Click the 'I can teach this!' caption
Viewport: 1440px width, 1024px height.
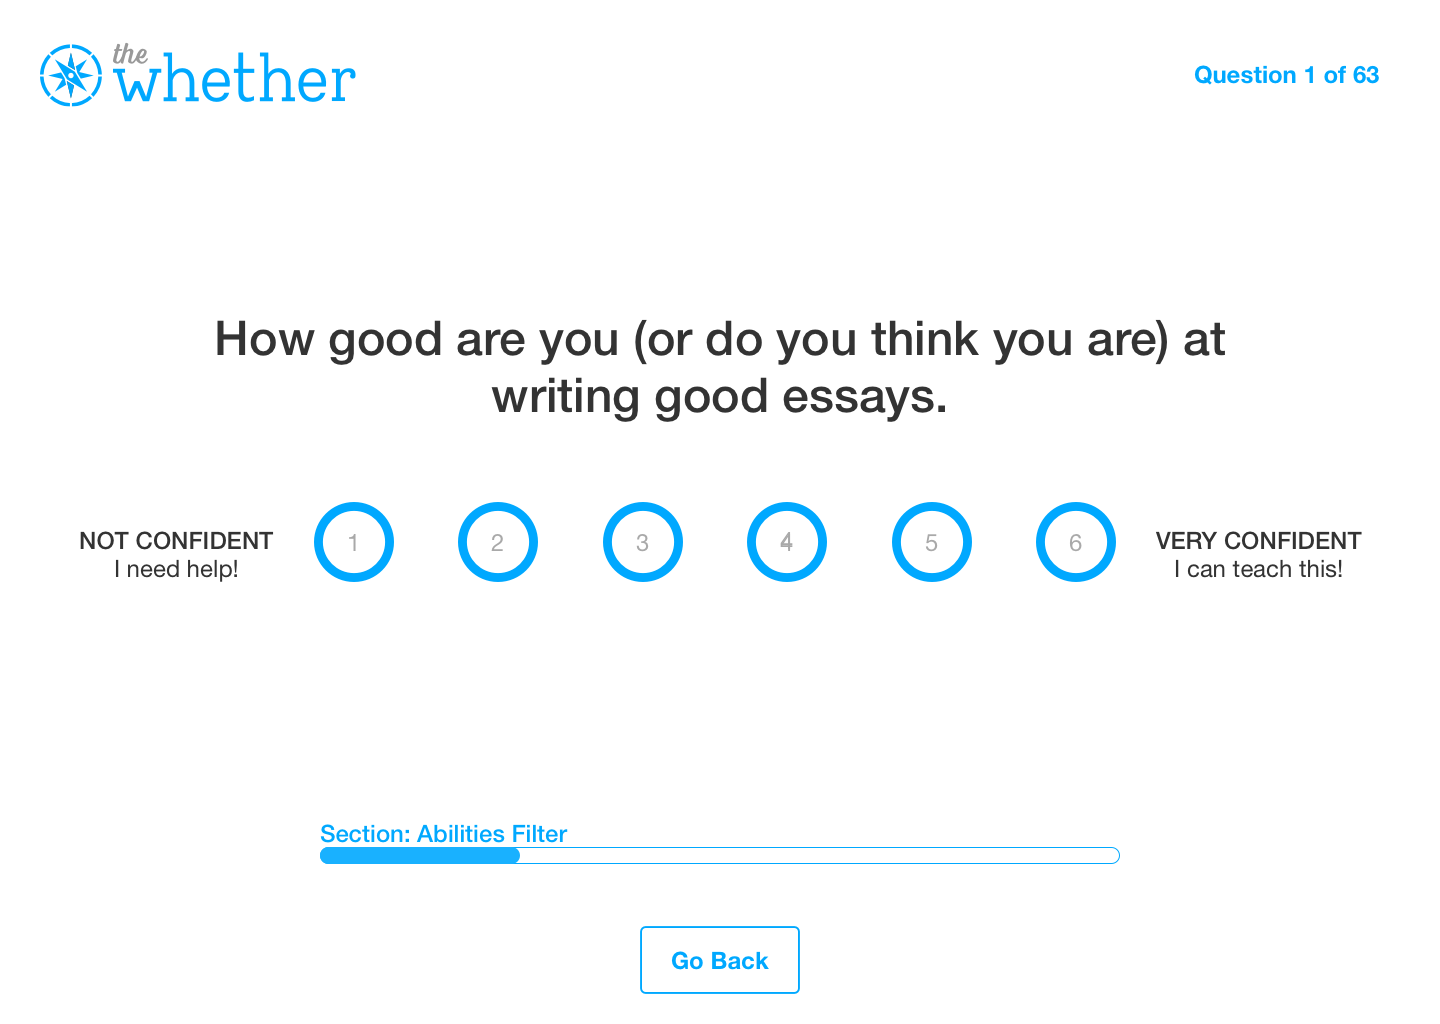click(1258, 569)
